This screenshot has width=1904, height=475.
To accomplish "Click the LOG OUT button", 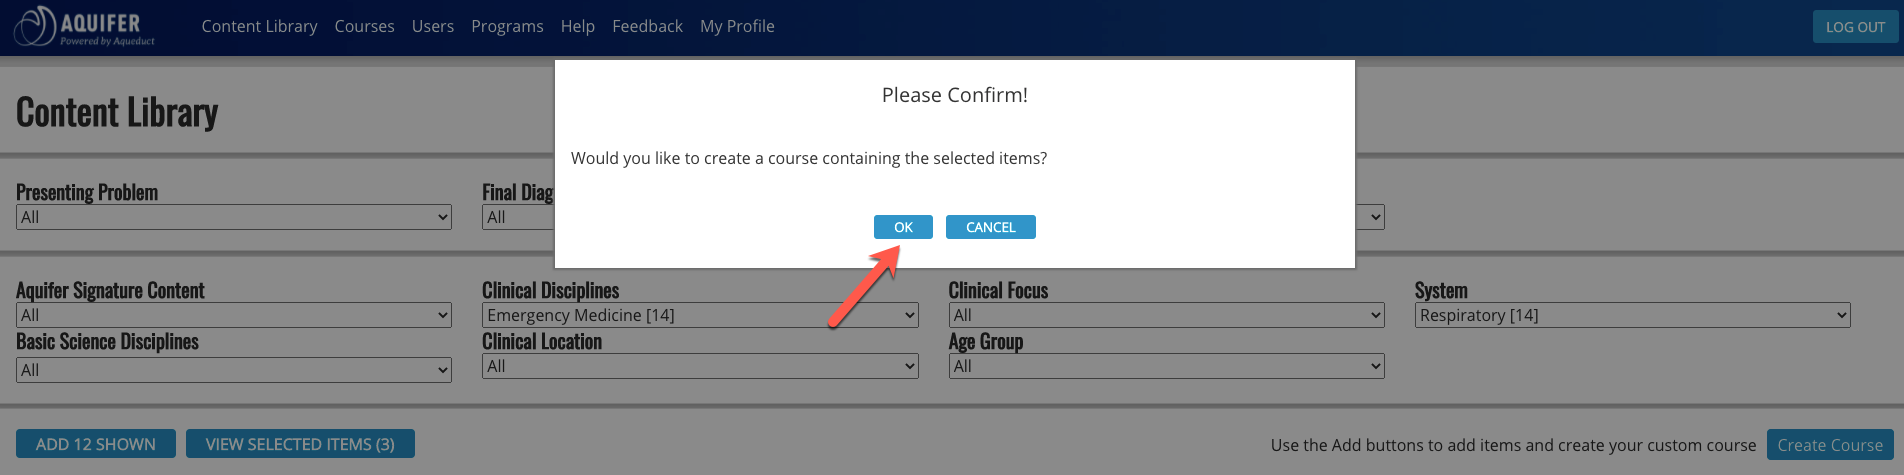I will pos(1855,27).
